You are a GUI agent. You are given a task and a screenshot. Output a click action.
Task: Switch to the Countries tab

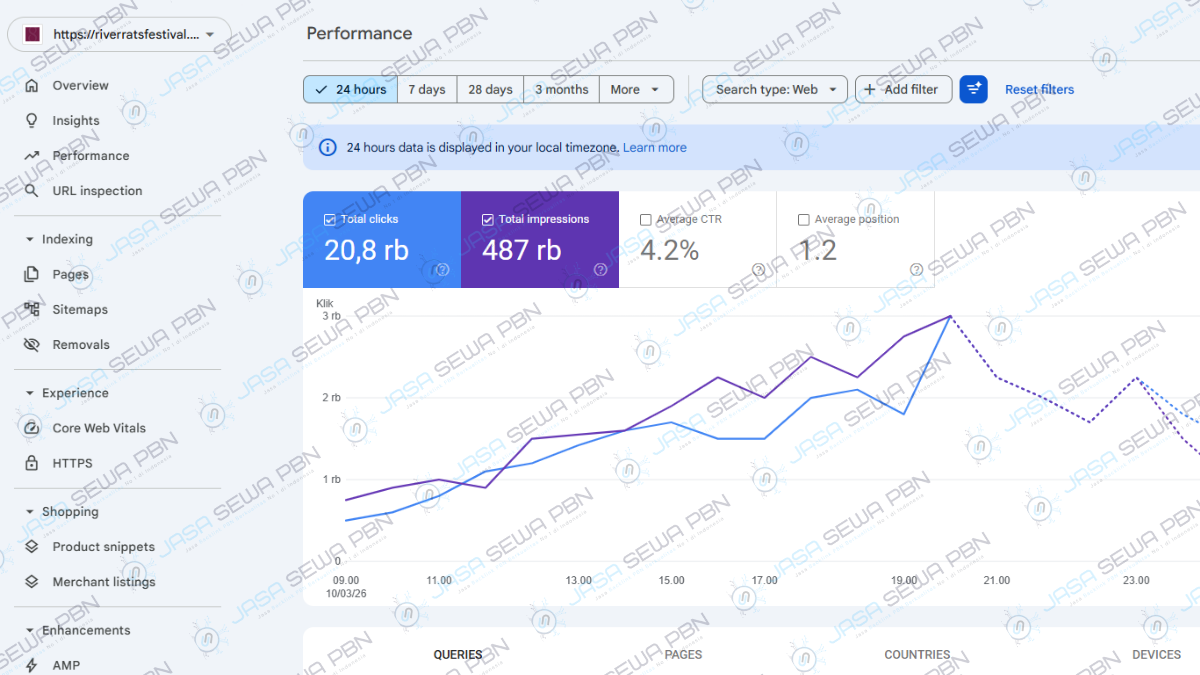click(917, 655)
